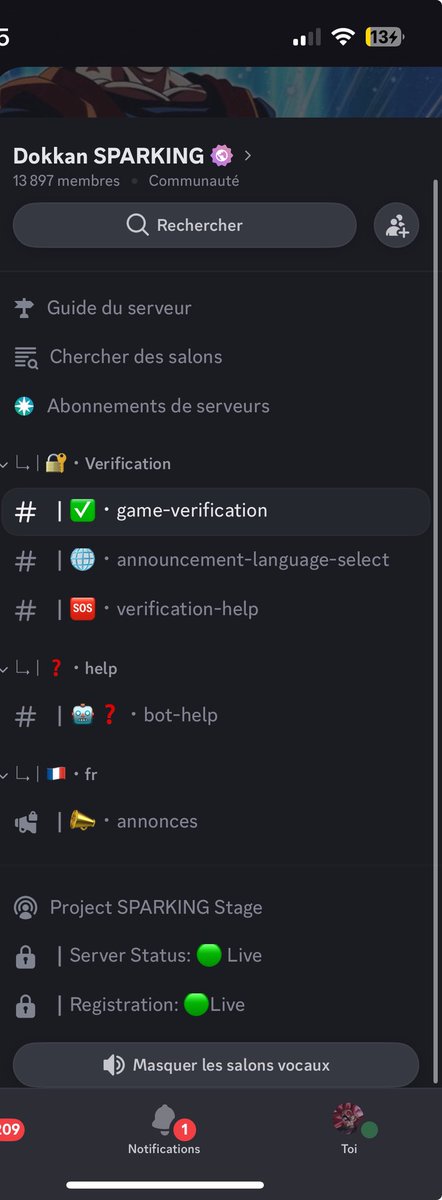Image resolution: width=442 pixels, height=1200 pixels.
Task: Tap the Wi-Fi icon in status bar
Action: (x=344, y=37)
